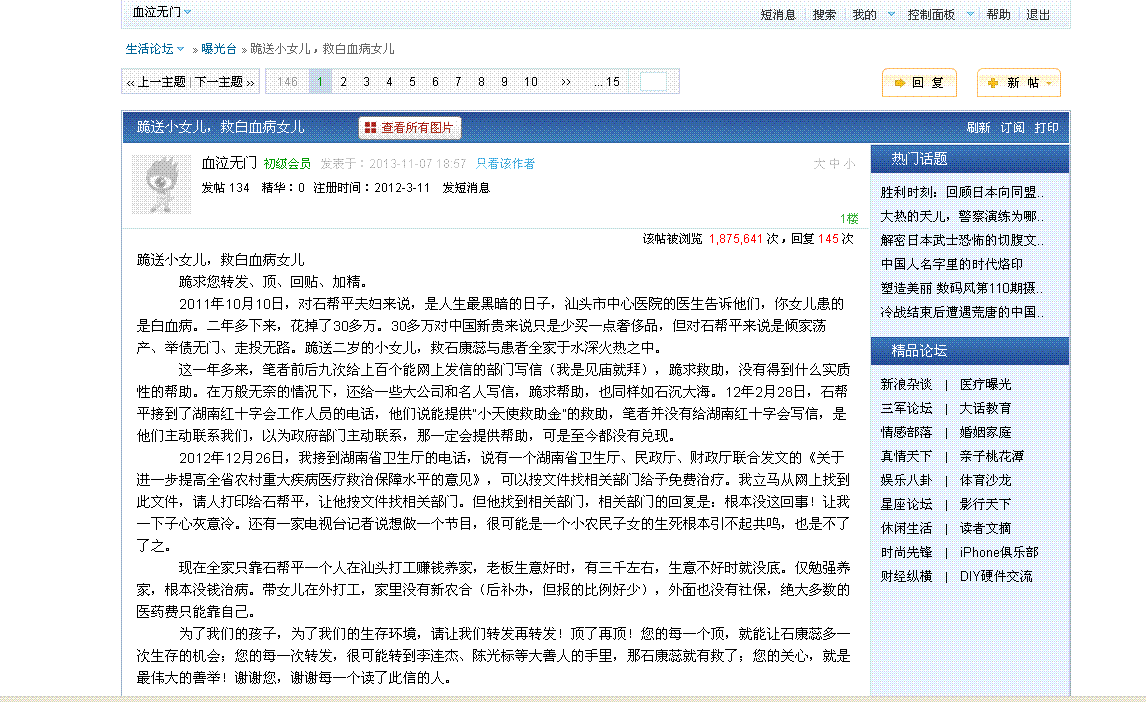Open hot topic 中国人名字里的时代烙印
Screen dimensions: 1146x702
point(952,264)
